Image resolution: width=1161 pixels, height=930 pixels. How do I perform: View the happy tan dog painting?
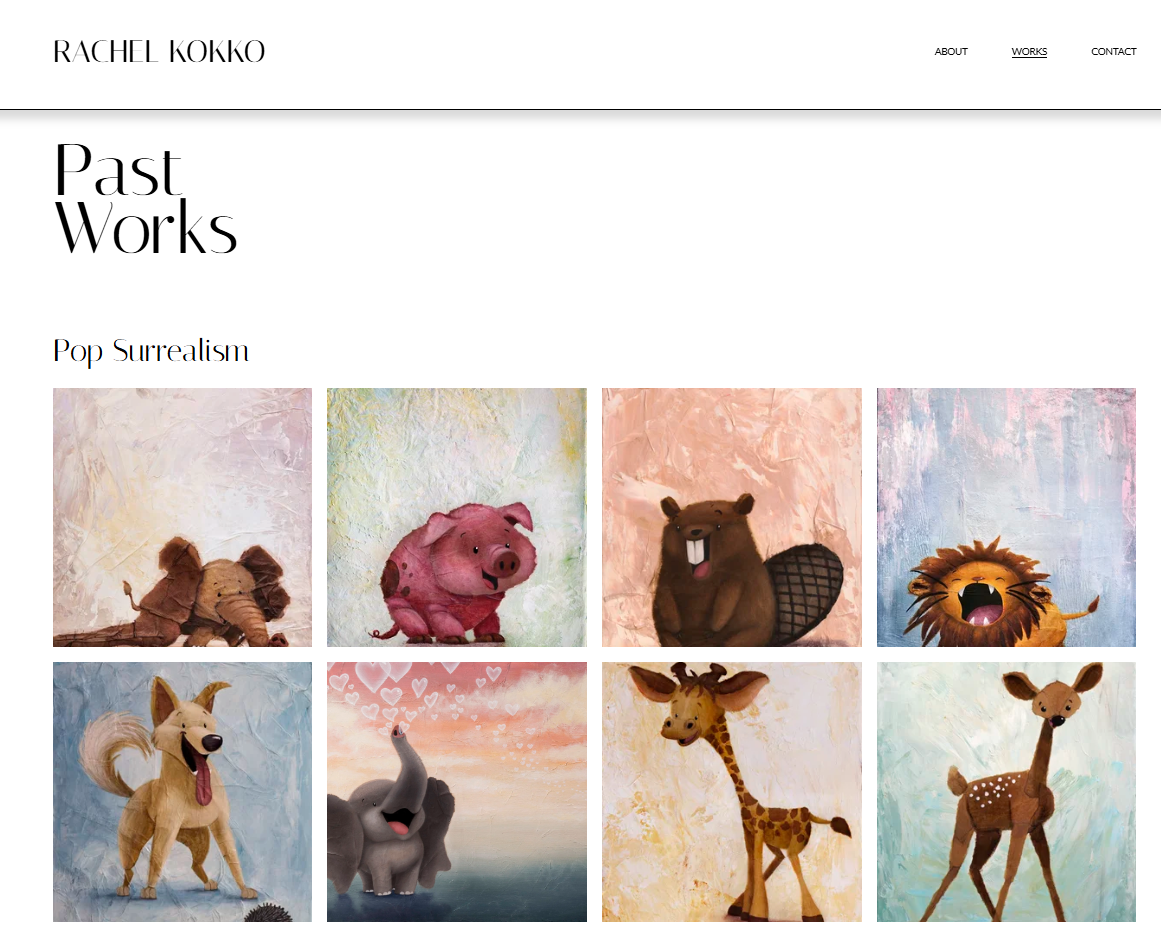click(x=182, y=792)
